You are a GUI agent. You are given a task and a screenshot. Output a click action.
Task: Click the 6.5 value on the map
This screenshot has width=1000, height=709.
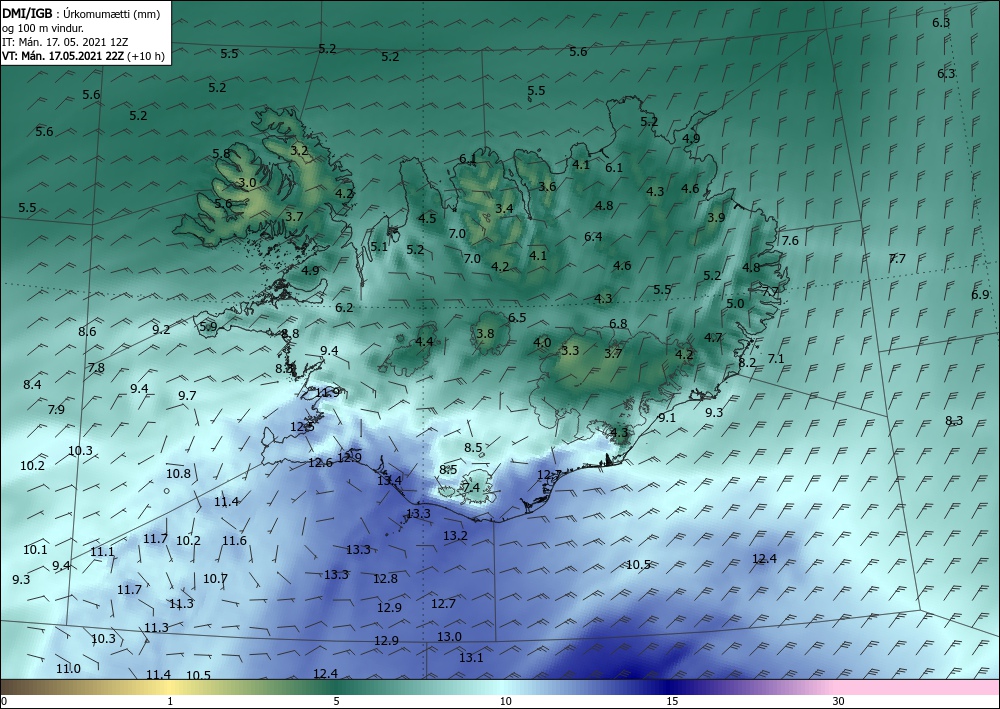[x=517, y=318]
